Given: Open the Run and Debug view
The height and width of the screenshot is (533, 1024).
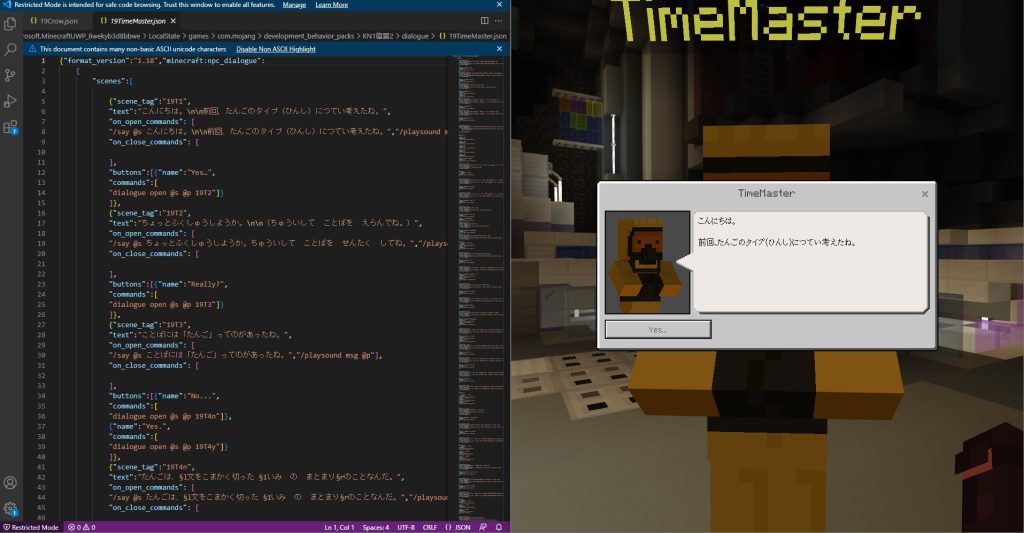Looking at the screenshot, I should (x=10, y=101).
